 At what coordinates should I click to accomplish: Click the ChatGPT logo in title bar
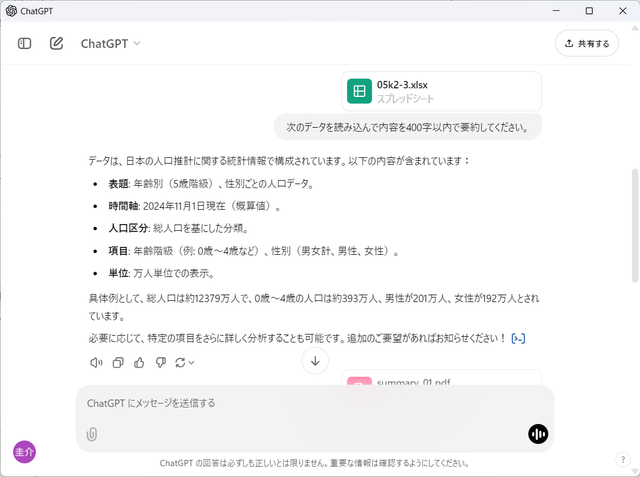[11, 11]
